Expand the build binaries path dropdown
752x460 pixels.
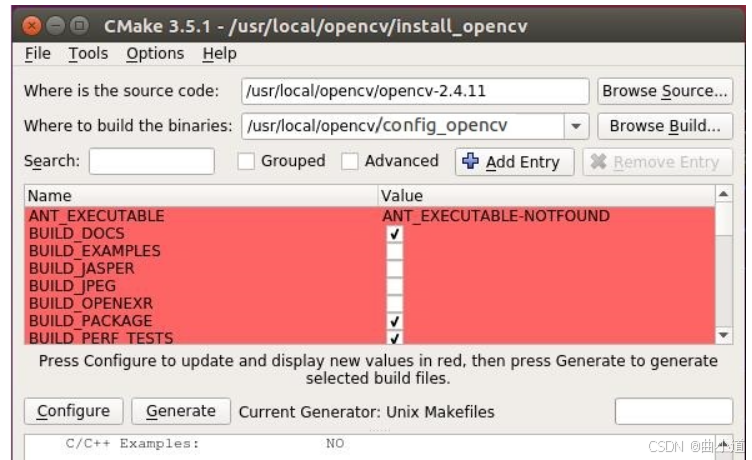pos(576,126)
